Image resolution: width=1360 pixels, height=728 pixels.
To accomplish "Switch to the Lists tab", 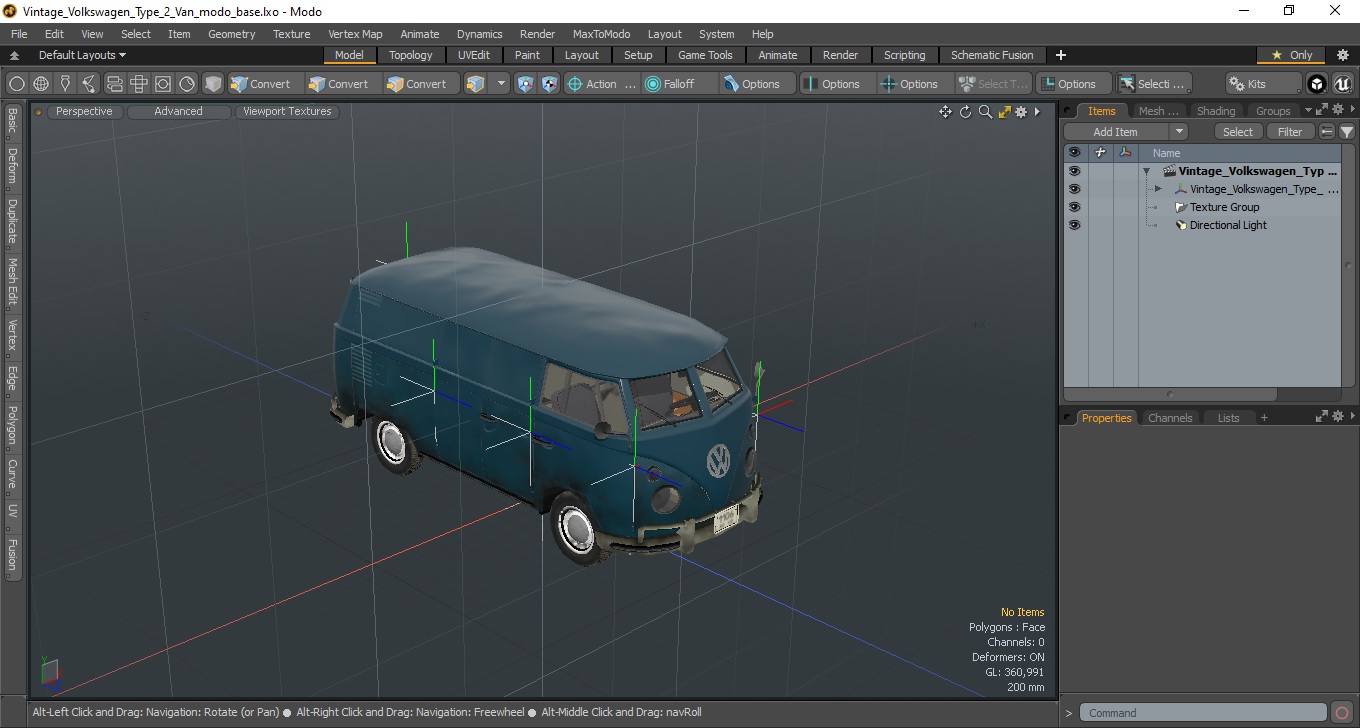I will click(x=1229, y=418).
